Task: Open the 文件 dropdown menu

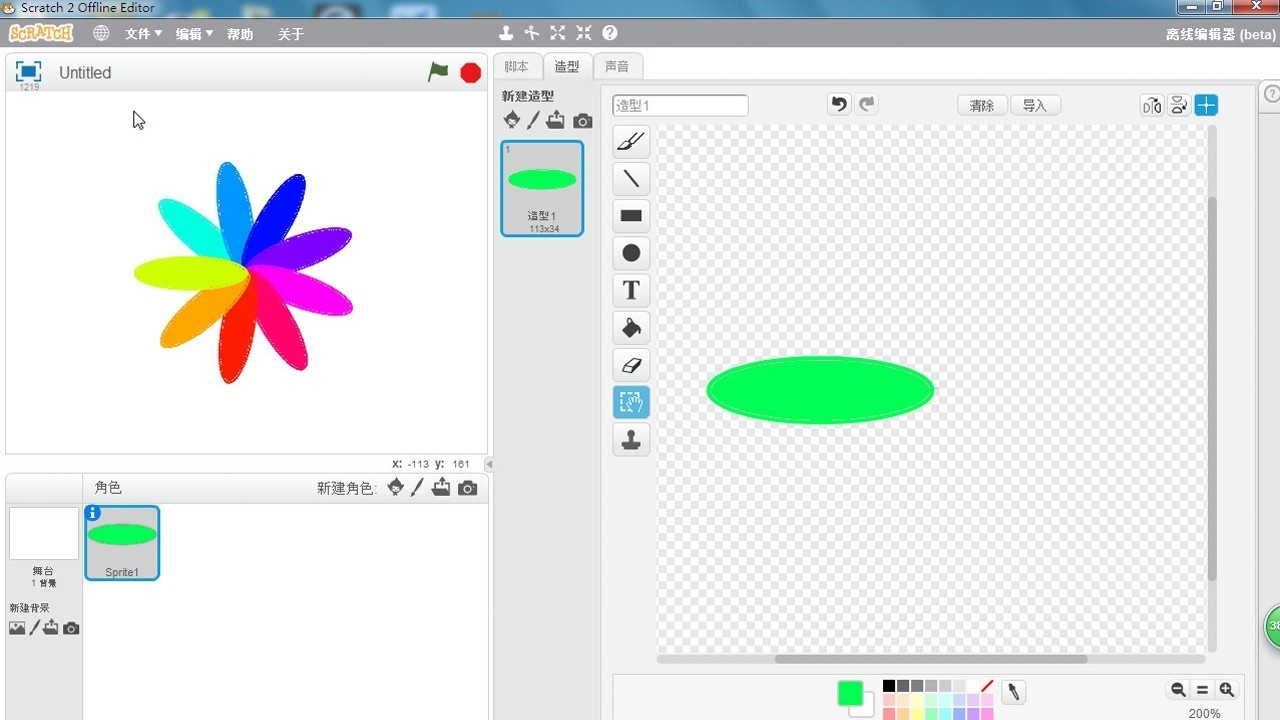Action: pos(143,34)
